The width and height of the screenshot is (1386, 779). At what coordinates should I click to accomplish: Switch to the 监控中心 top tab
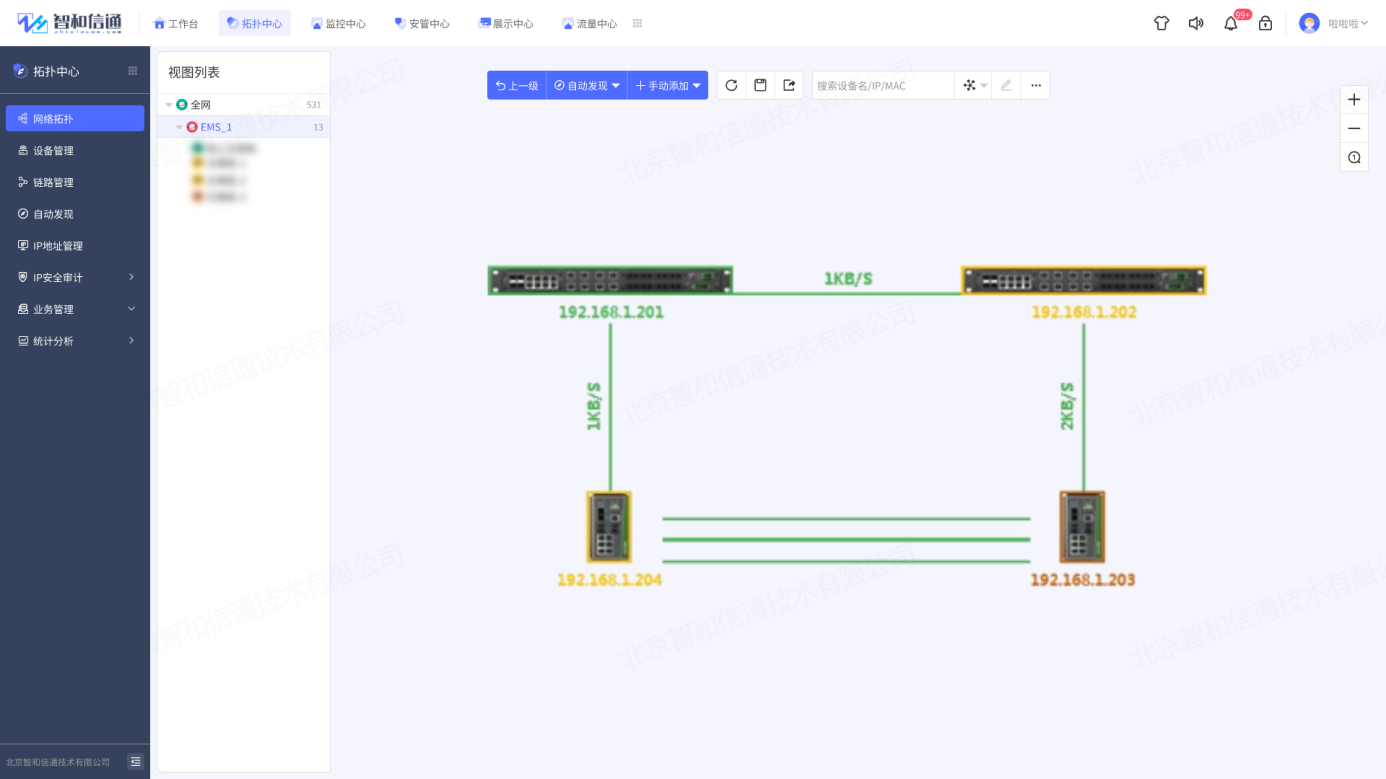[x=338, y=24]
